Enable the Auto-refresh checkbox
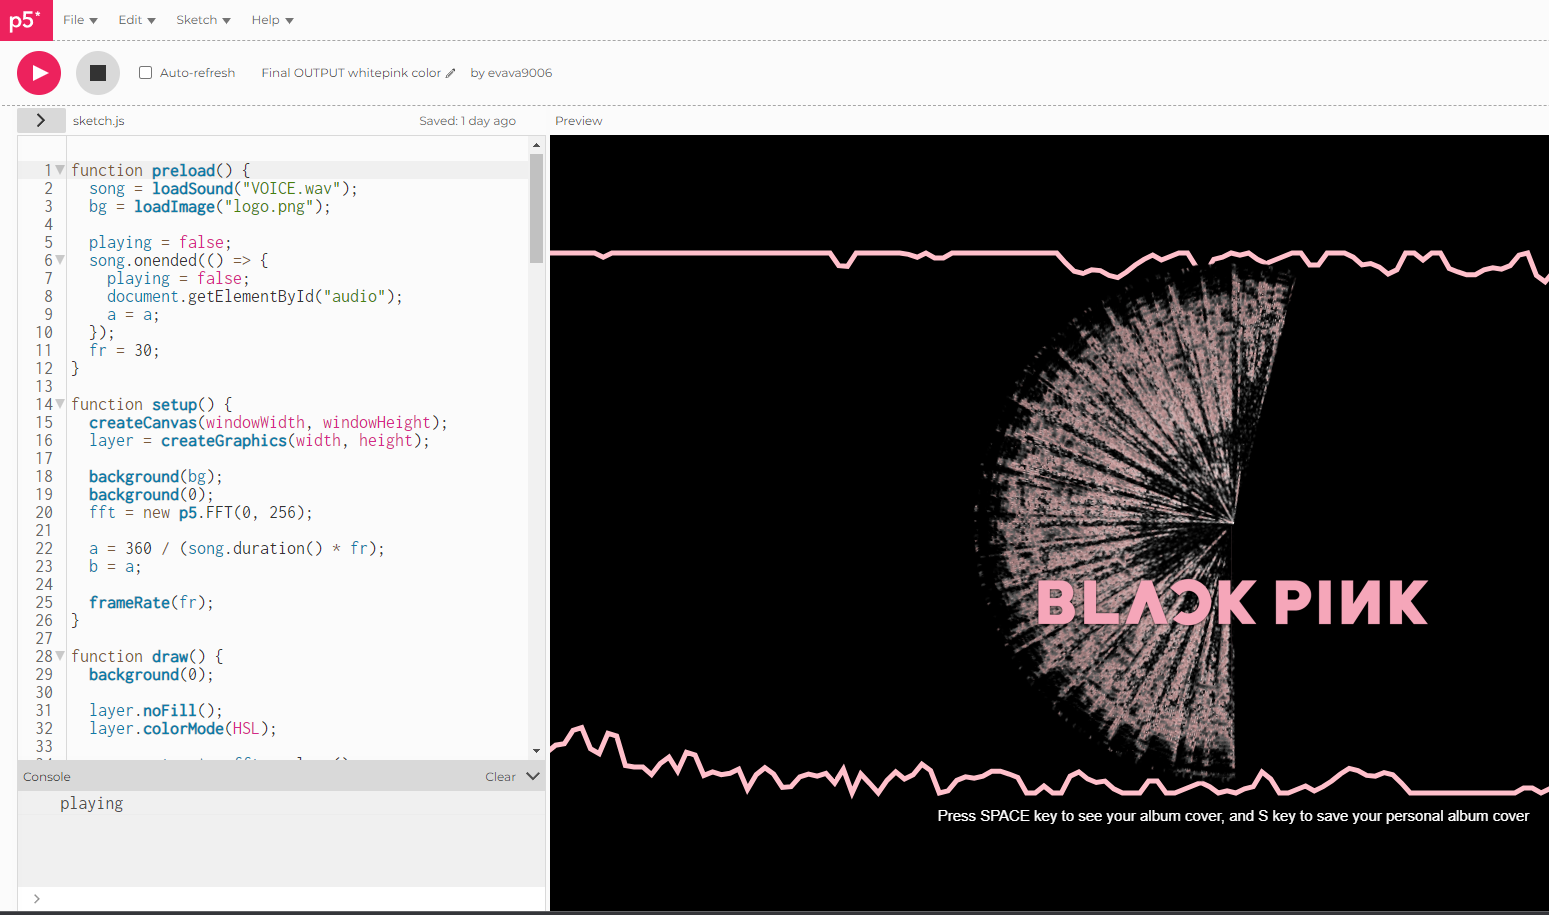The width and height of the screenshot is (1549, 915). pos(146,73)
